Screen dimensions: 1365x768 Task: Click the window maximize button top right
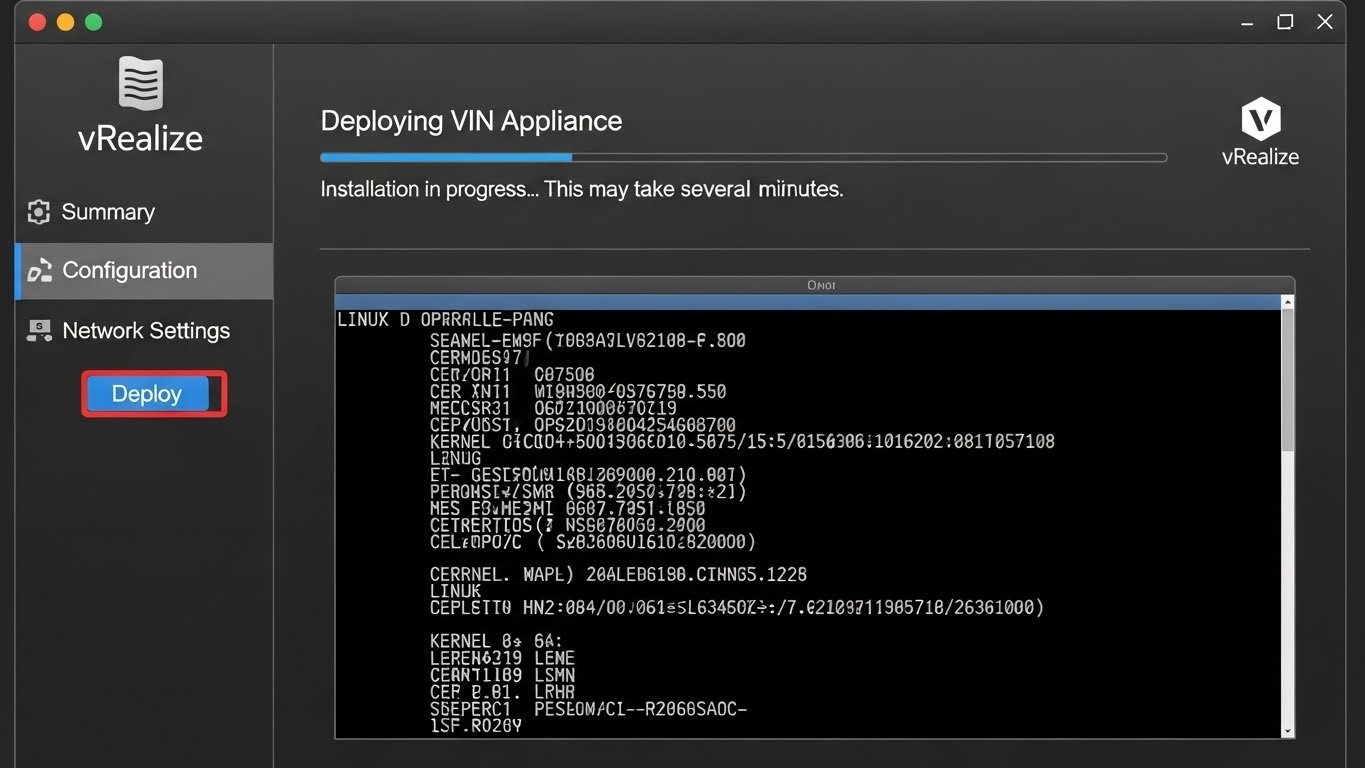point(1285,21)
